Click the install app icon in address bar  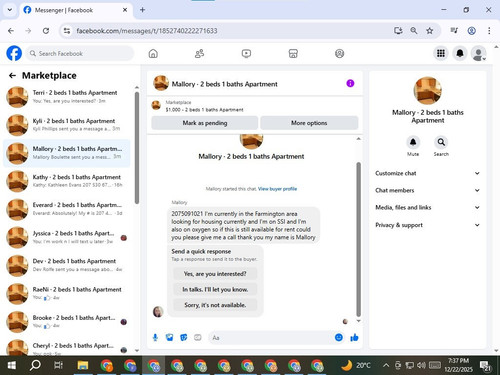398,31
